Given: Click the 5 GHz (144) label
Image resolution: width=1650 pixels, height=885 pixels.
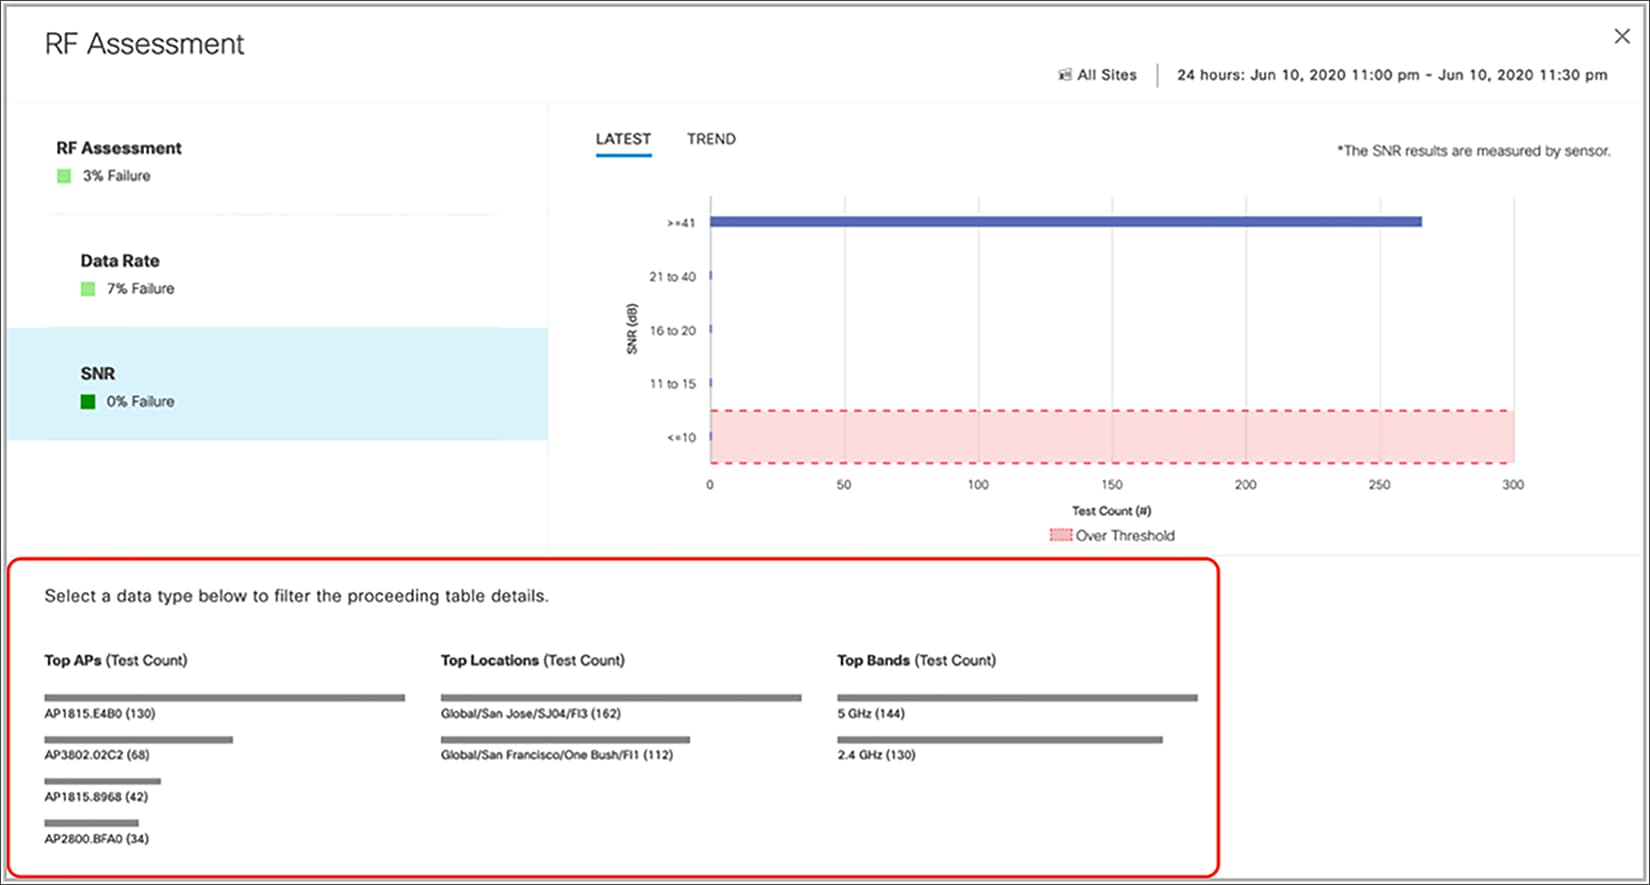Looking at the screenshot, I should 871,714.
